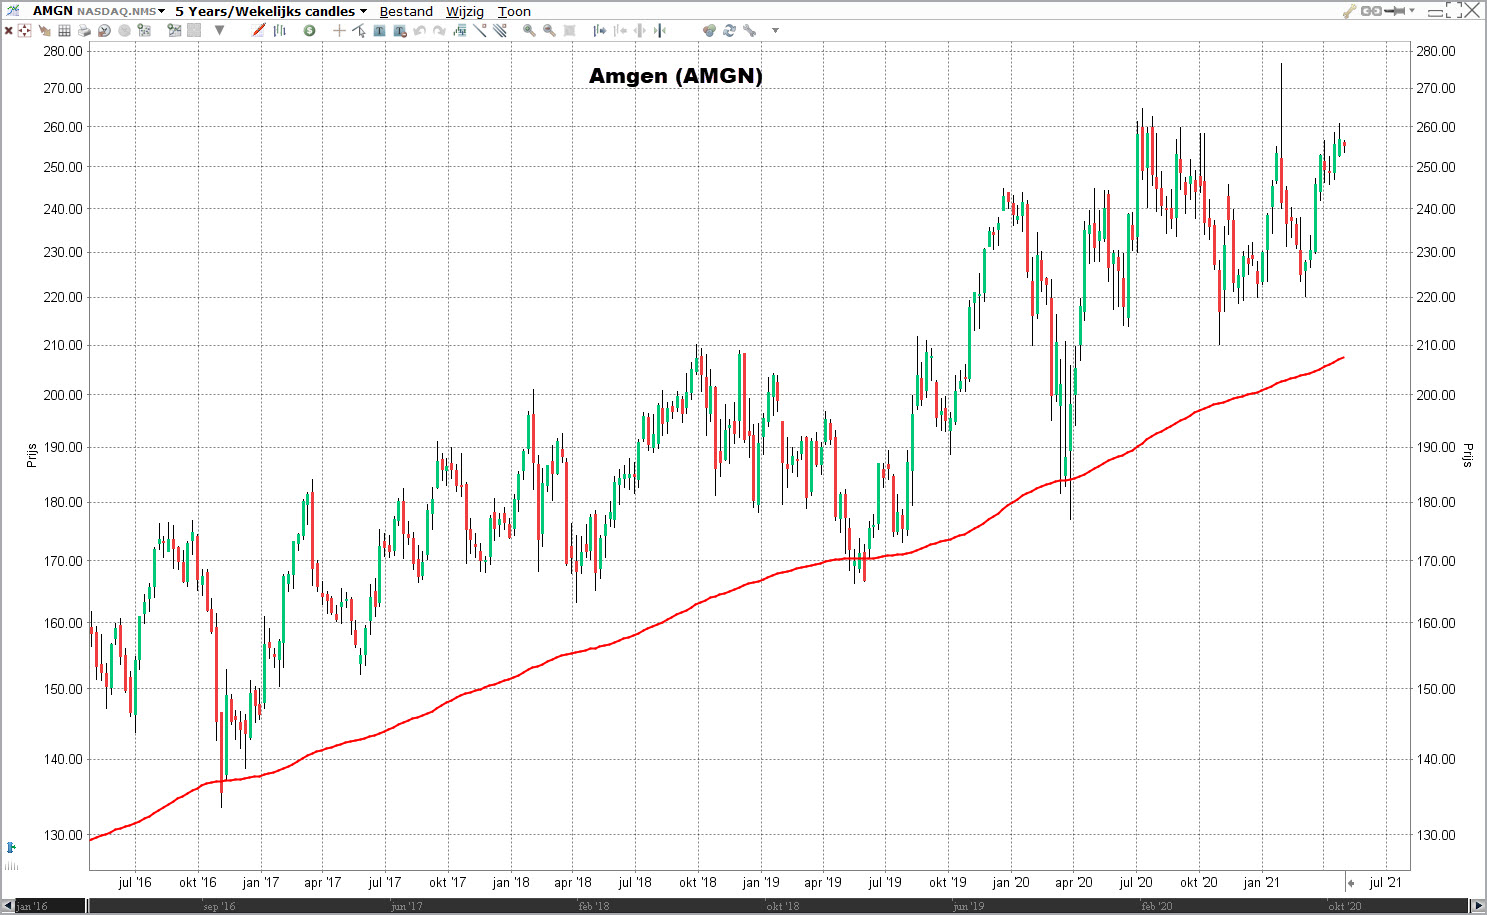The image size is (1487, 915).
Task: Select the bar chart style icon
Action: (x=280, y=30)
